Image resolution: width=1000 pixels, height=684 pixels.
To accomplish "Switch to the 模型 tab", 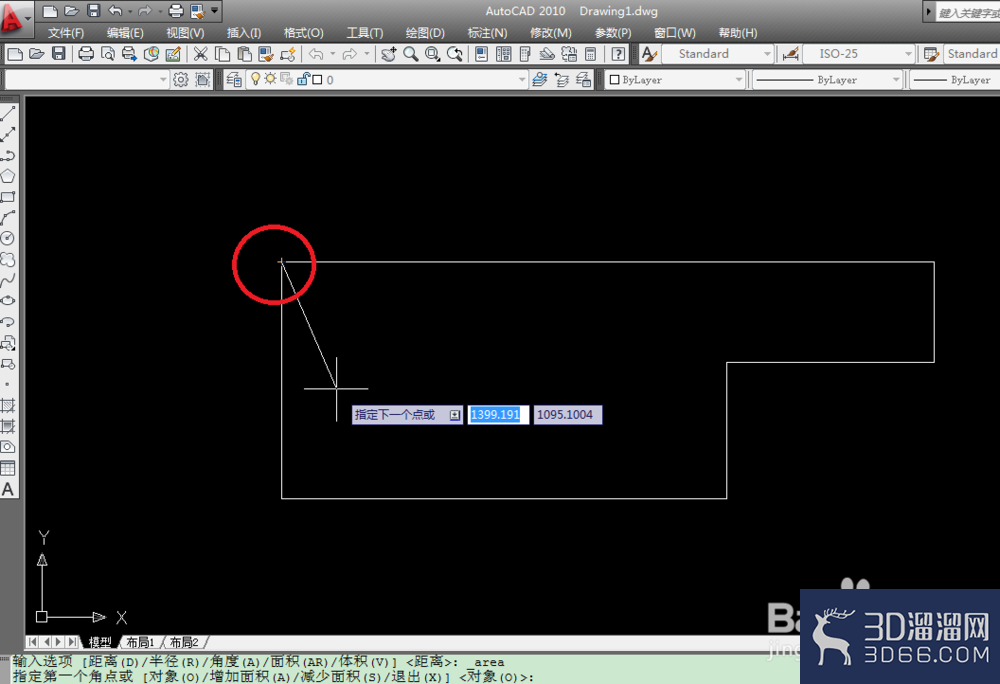I will click(x=100, y=642).
